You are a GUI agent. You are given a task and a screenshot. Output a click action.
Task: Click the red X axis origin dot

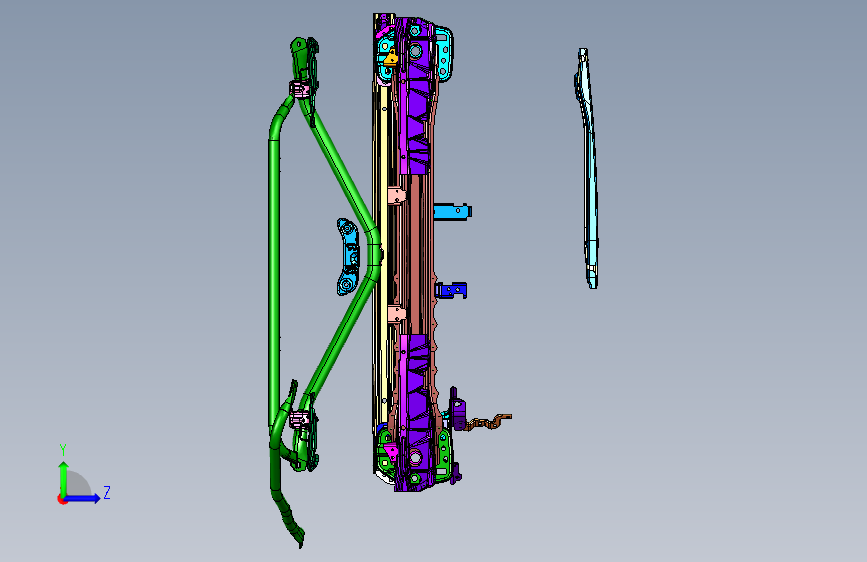point(62,499)
